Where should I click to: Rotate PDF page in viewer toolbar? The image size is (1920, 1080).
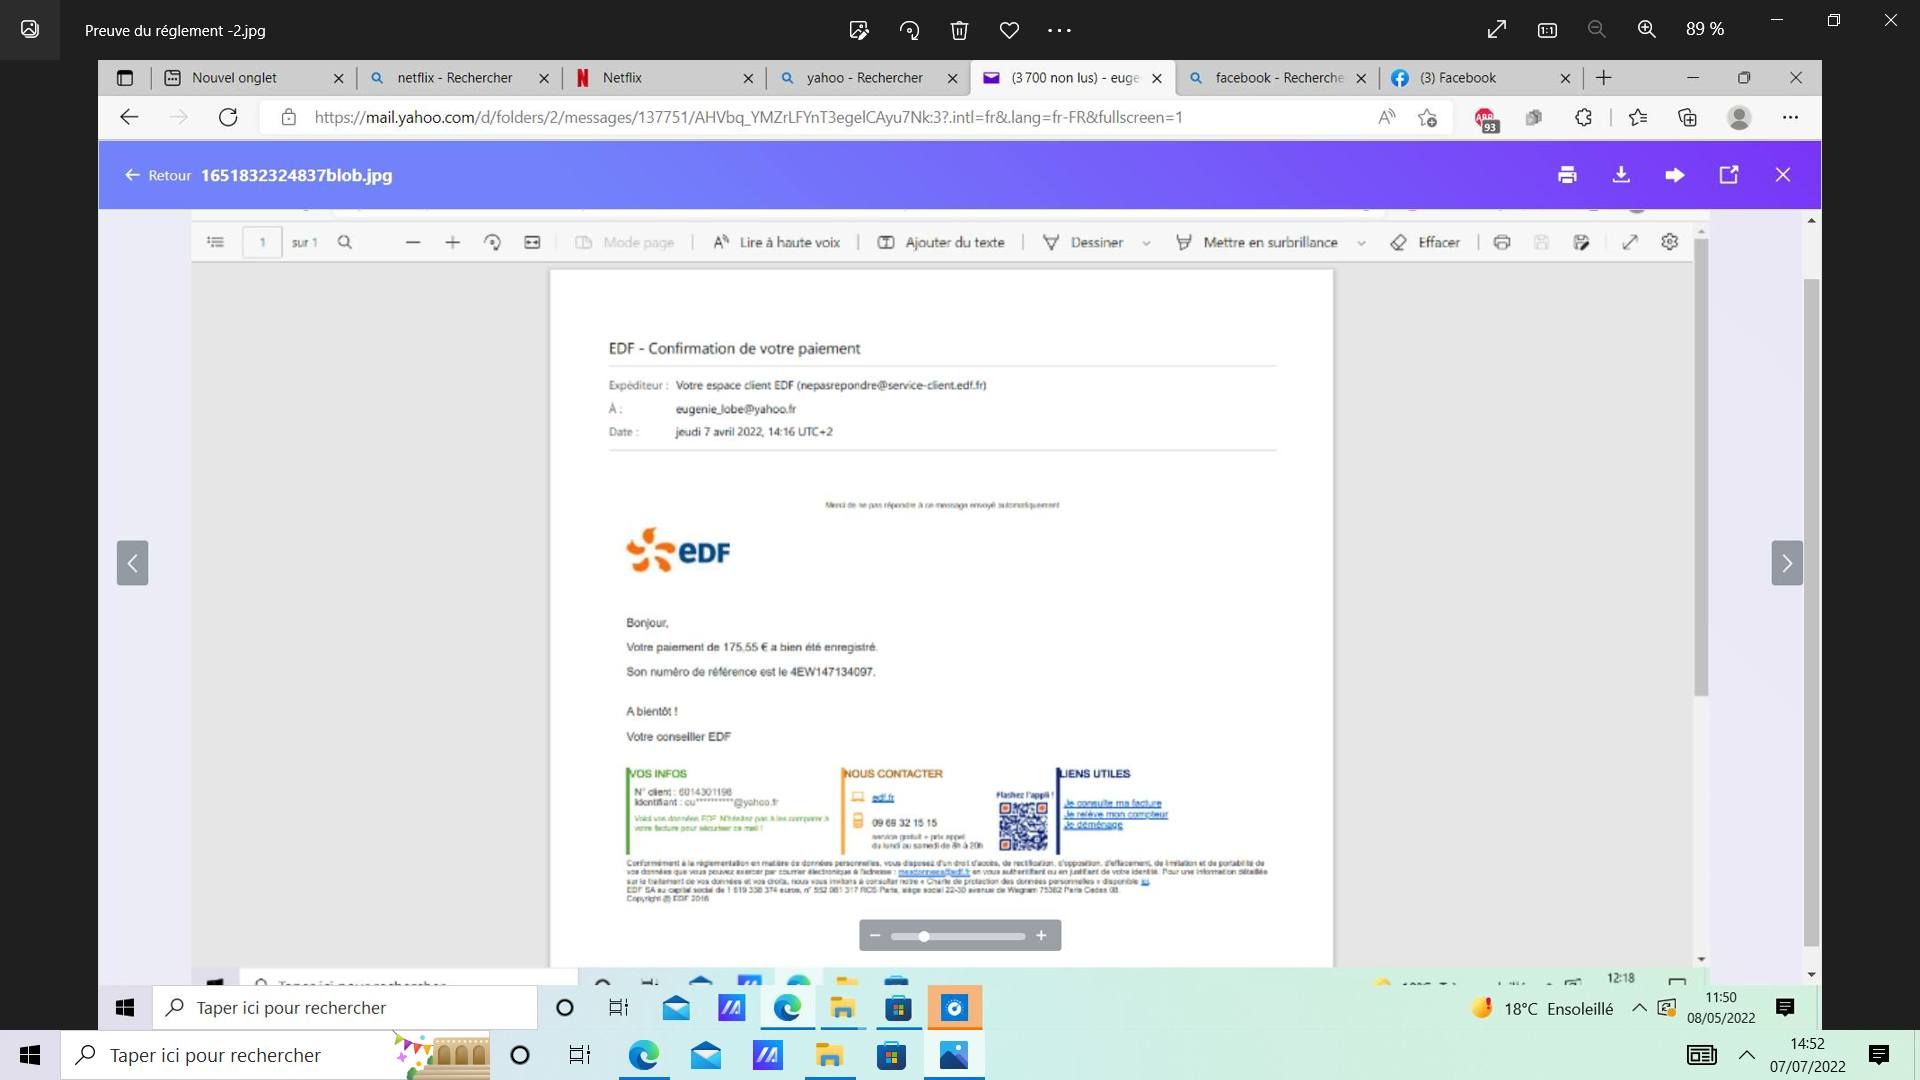492,242
